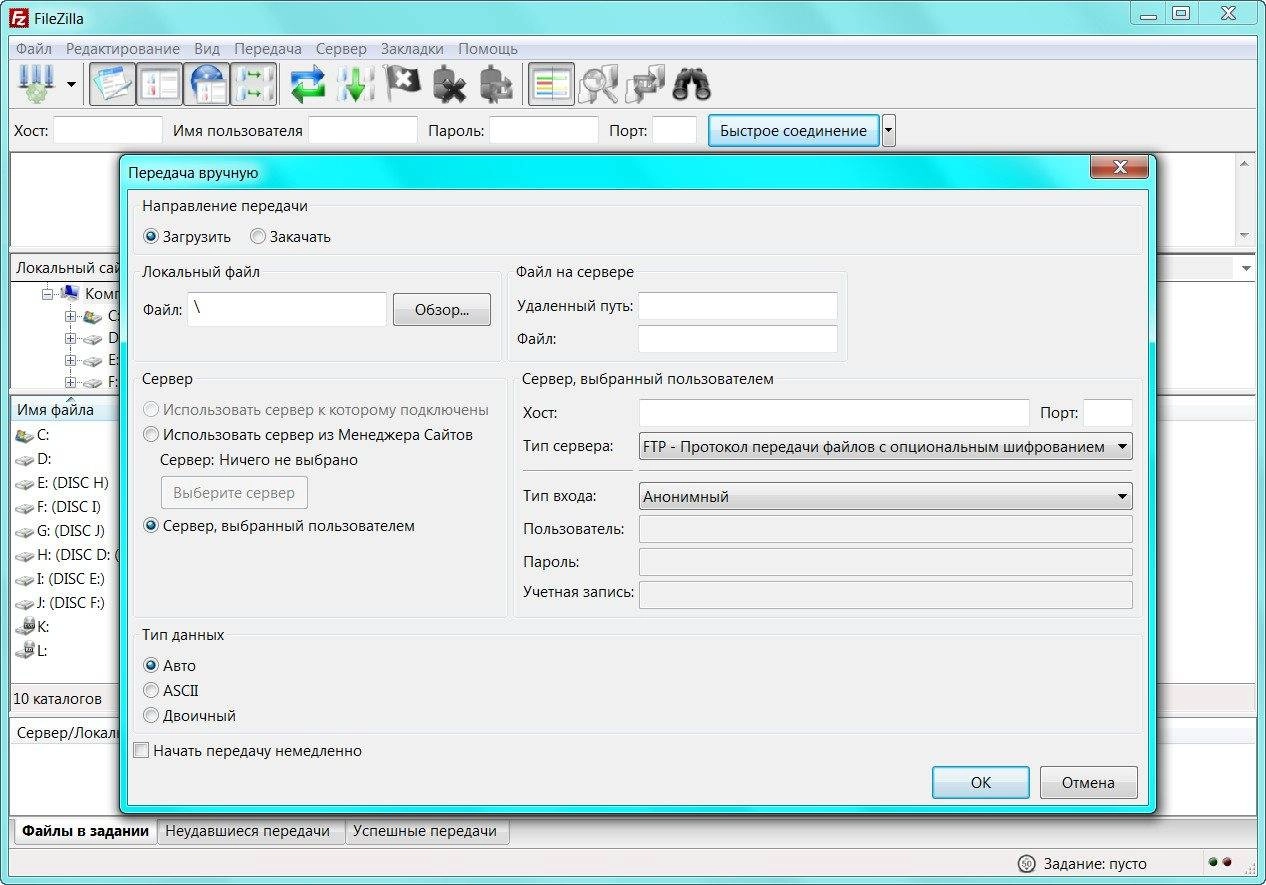Open the Сервер menu
1266x885 pixels.
click(x=341, y=48)
